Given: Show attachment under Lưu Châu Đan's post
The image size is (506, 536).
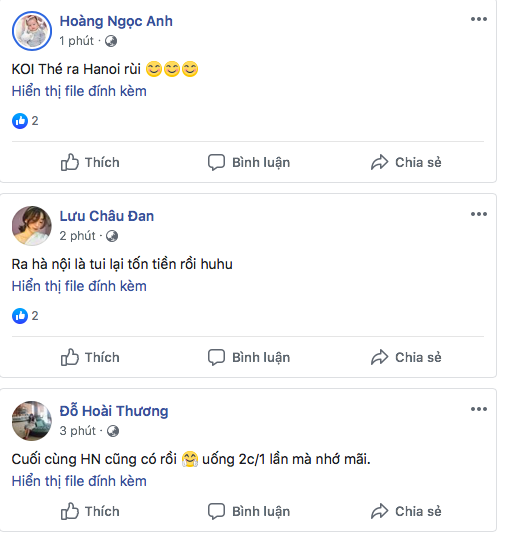Looking at the screenshot, I should pyautogui.click(x=79, y=286).
